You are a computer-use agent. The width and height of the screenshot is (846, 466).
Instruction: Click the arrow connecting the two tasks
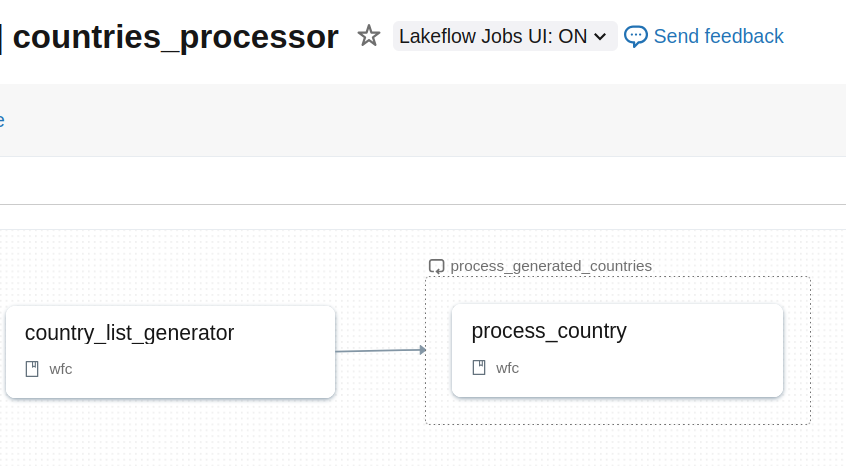click(380, 351)
